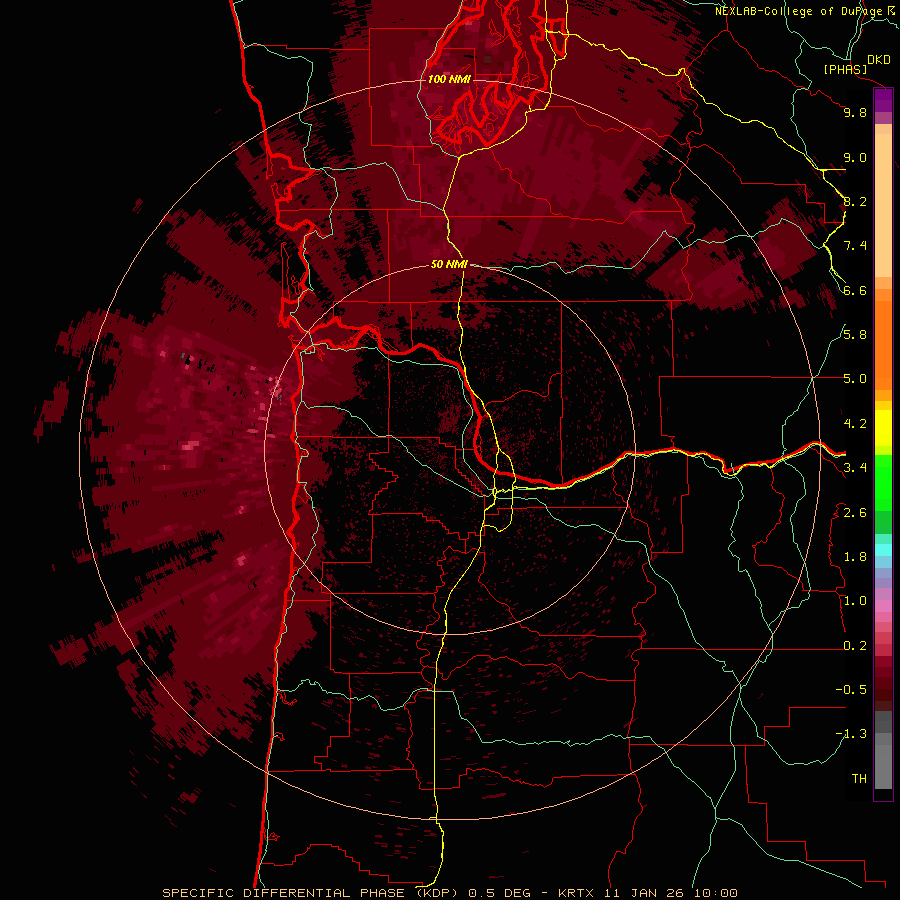Select the "[PHAS]" units label
Viewport: 900px width, 900px height.
pyautogui.click(x=845, y=70)
